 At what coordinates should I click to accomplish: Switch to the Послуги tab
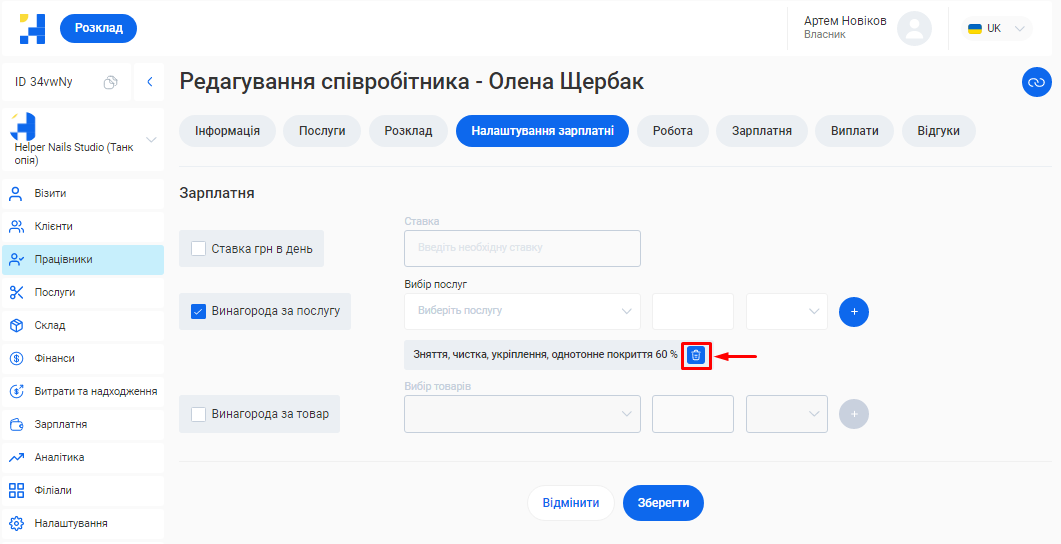tap(321, 131)
